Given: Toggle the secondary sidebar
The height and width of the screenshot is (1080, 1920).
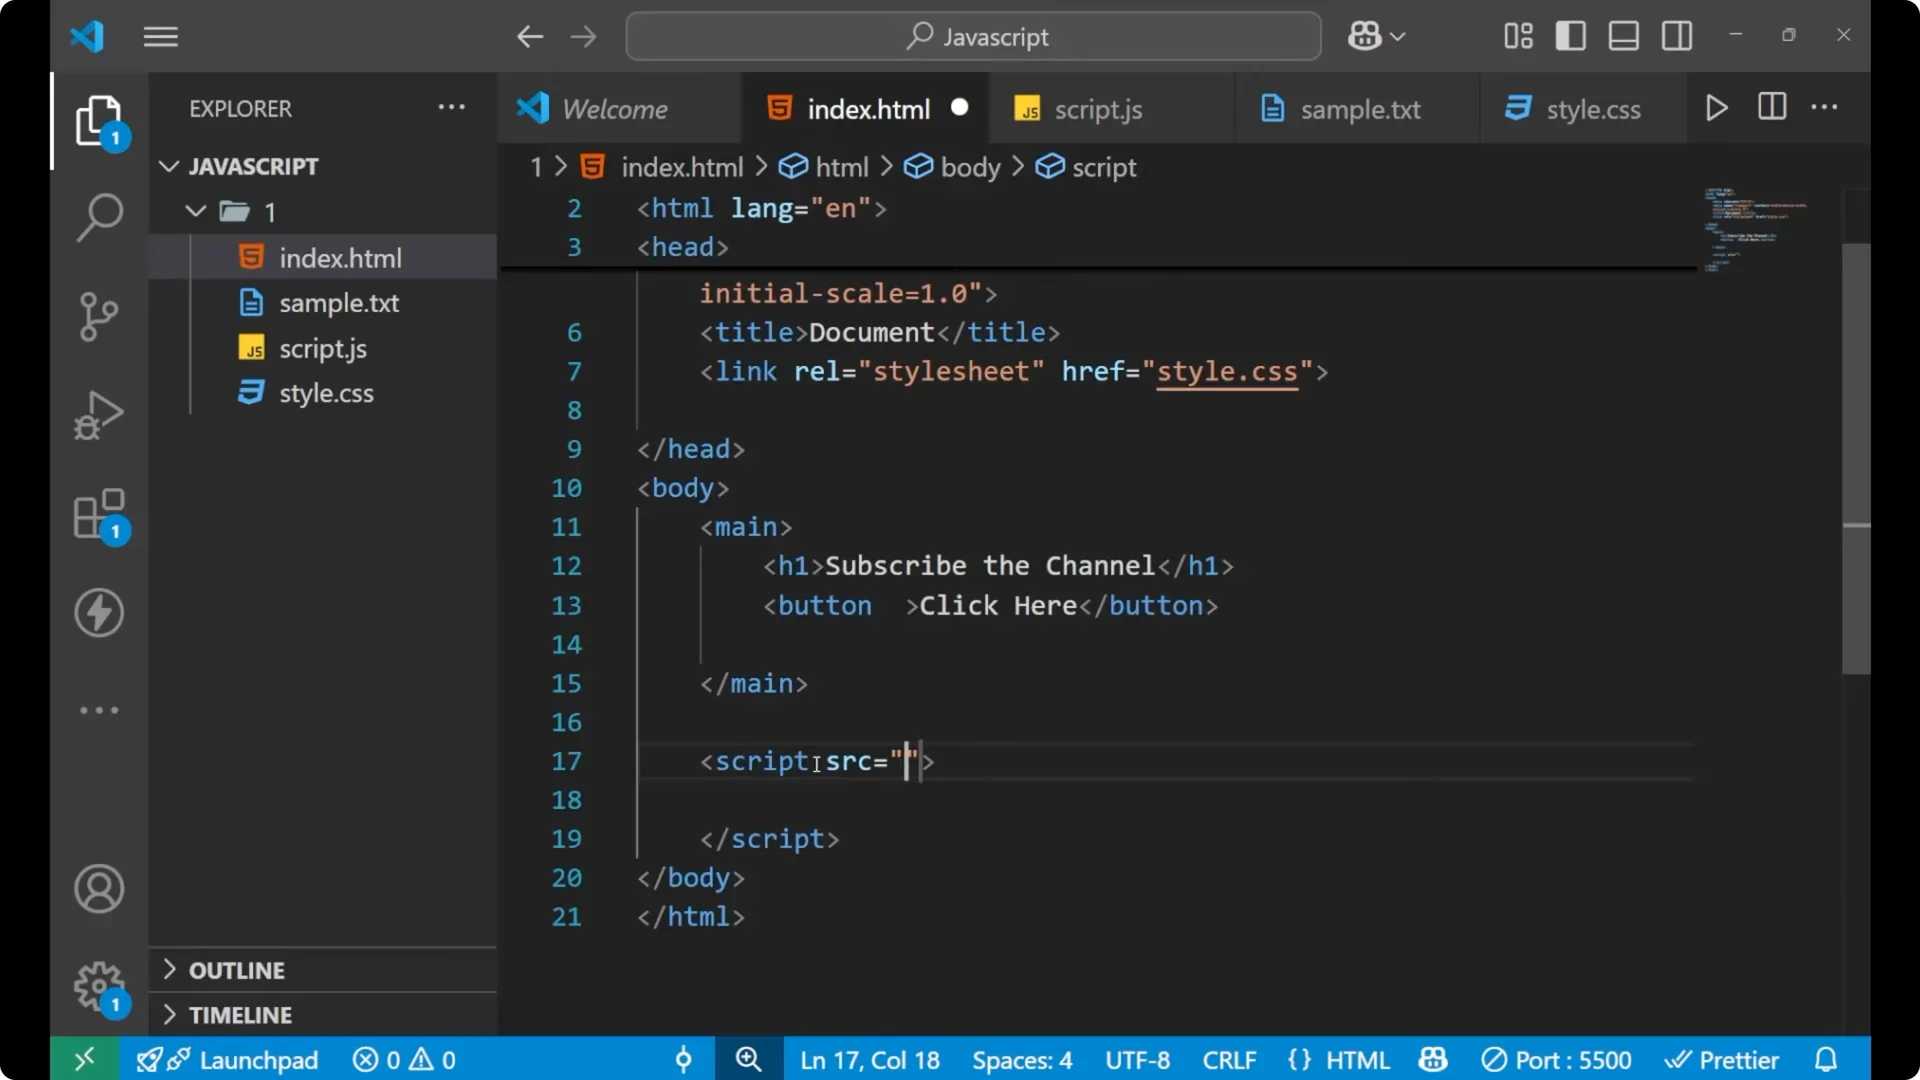Looking at the screenshot, I should 1676,35.
